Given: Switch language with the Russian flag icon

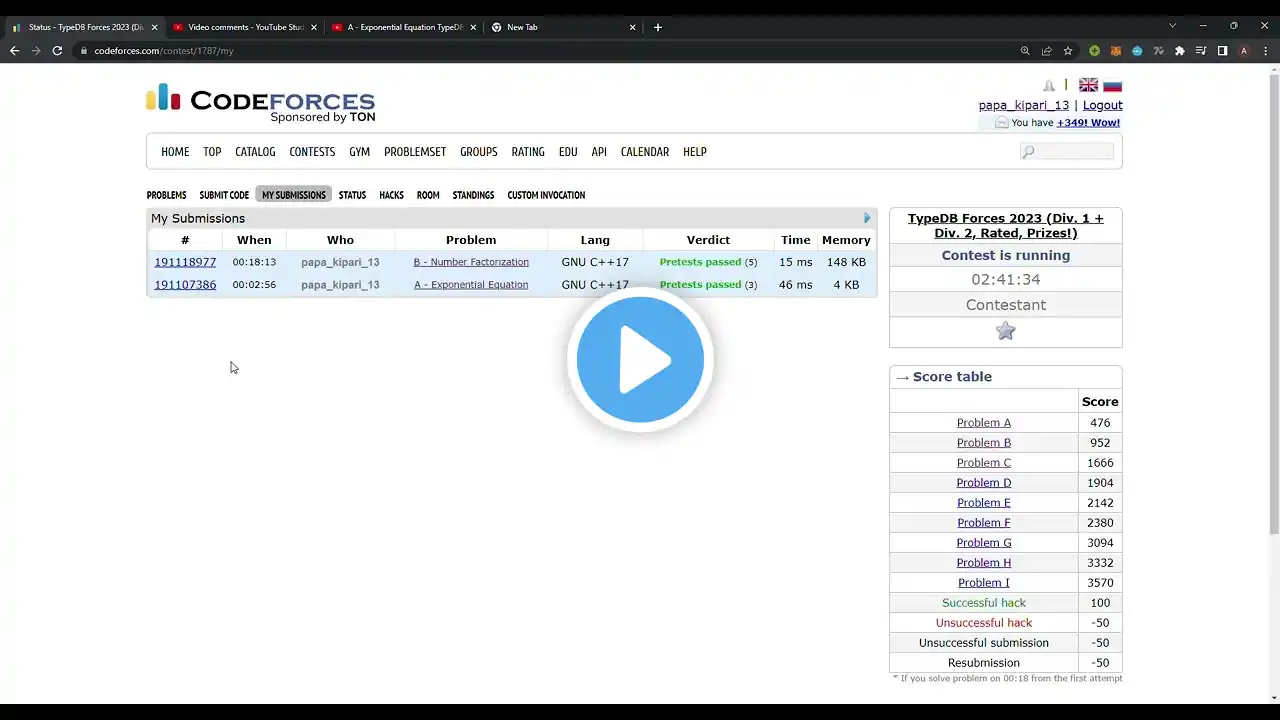Looking at the screenshot, I should [1112, 85].
